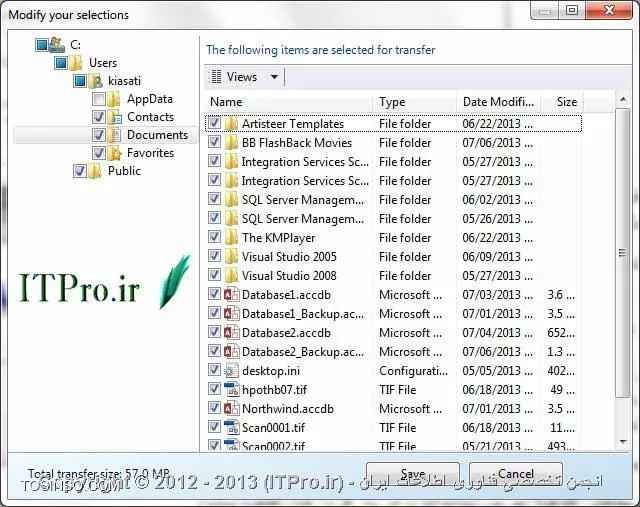This screenshot has width=640, height=507.
Task: Click the Documents folder icon in tree
Action: pyautogui.click(x=114, y=135)
